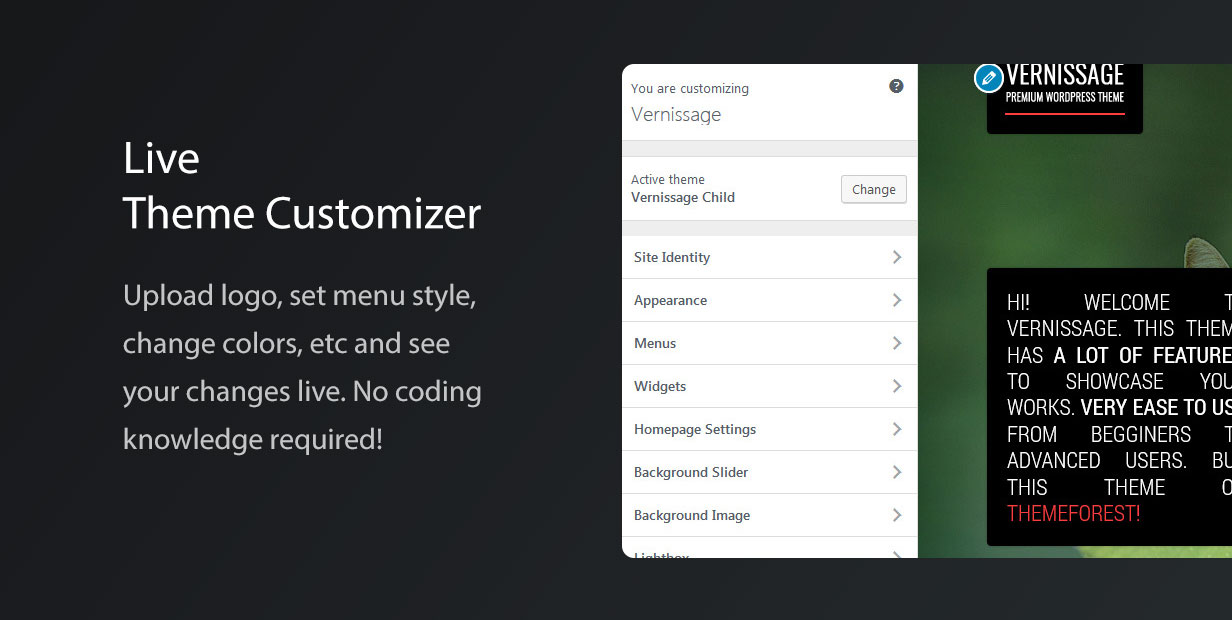This screenshot has height=620, width=1232.
Task: Click the Background Slider chevron arrow
Action: pos(897,472)
